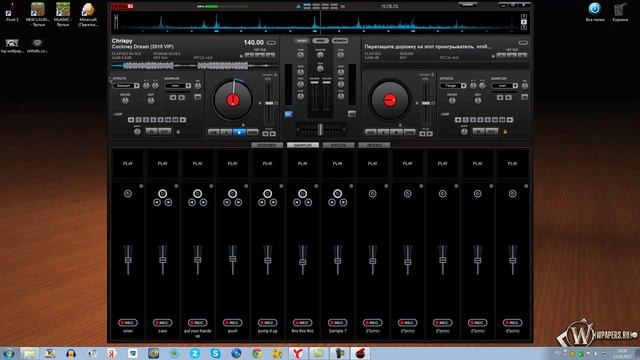Click pitch bend minus on left deck
Screen dimensions: 640x360
[x=265, y=134]
